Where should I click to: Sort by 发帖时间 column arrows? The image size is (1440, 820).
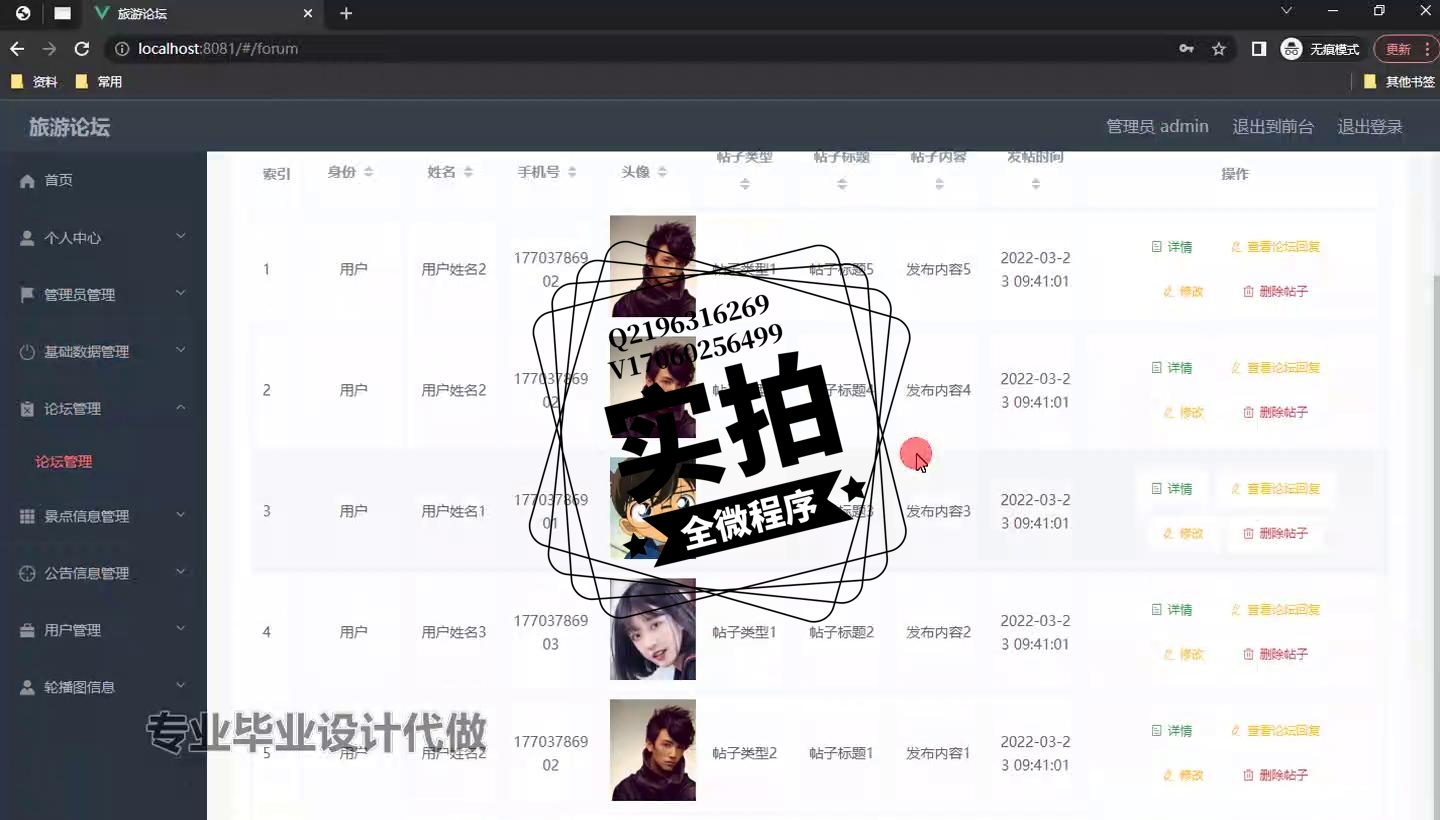[x=1036, y=183]
